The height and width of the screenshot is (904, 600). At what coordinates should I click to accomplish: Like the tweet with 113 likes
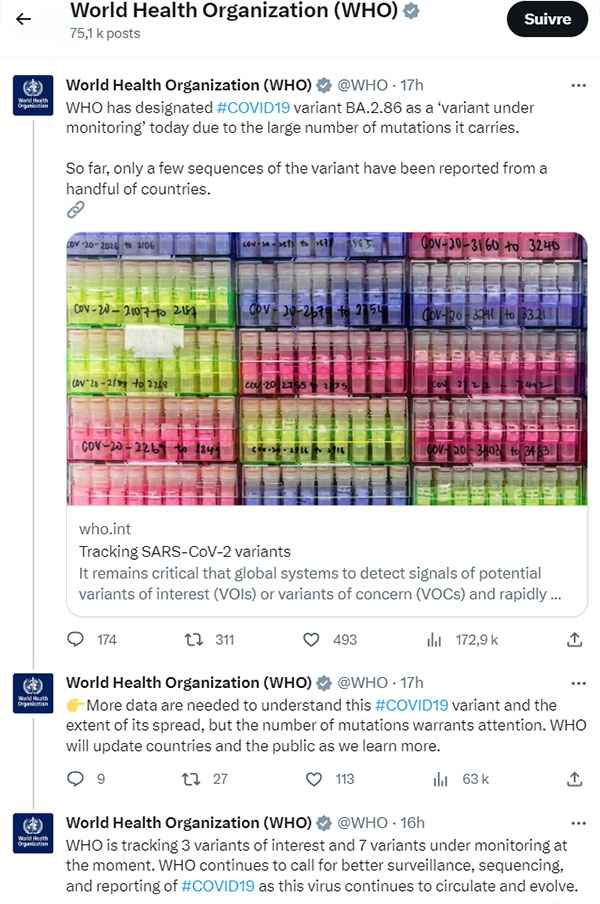tap(314, 779)
